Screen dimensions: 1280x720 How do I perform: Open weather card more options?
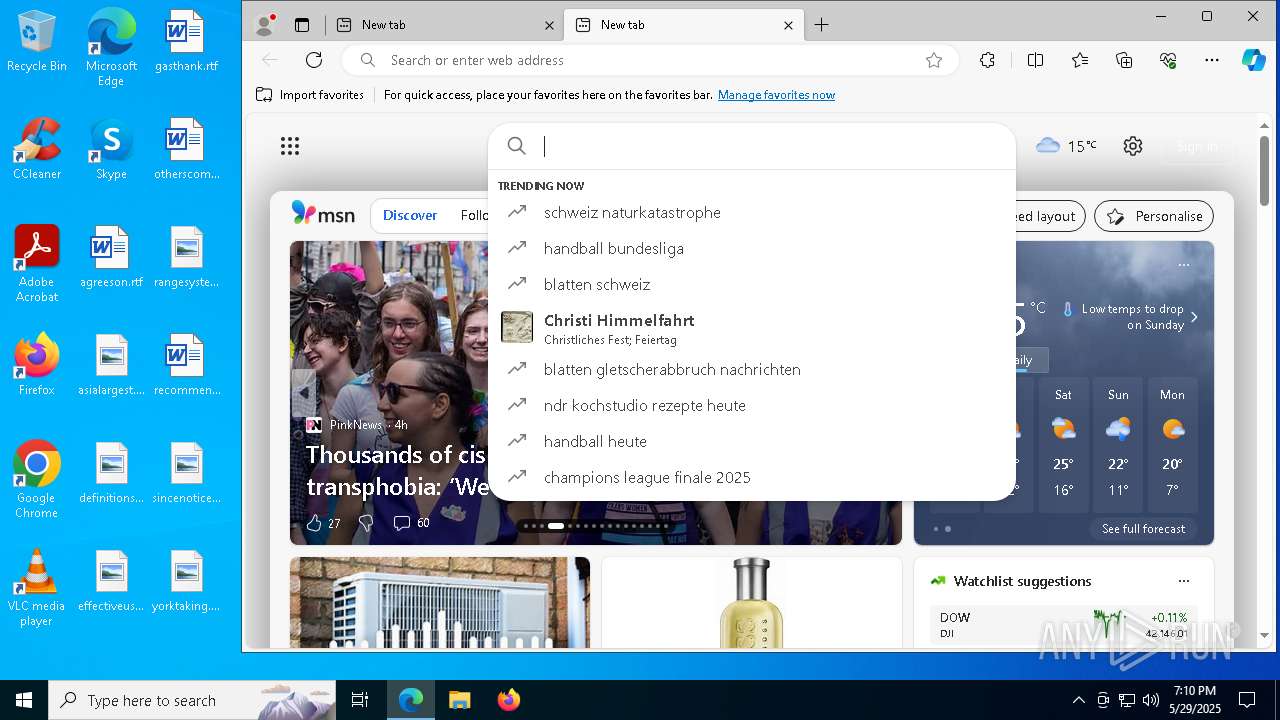[1184, 265]
